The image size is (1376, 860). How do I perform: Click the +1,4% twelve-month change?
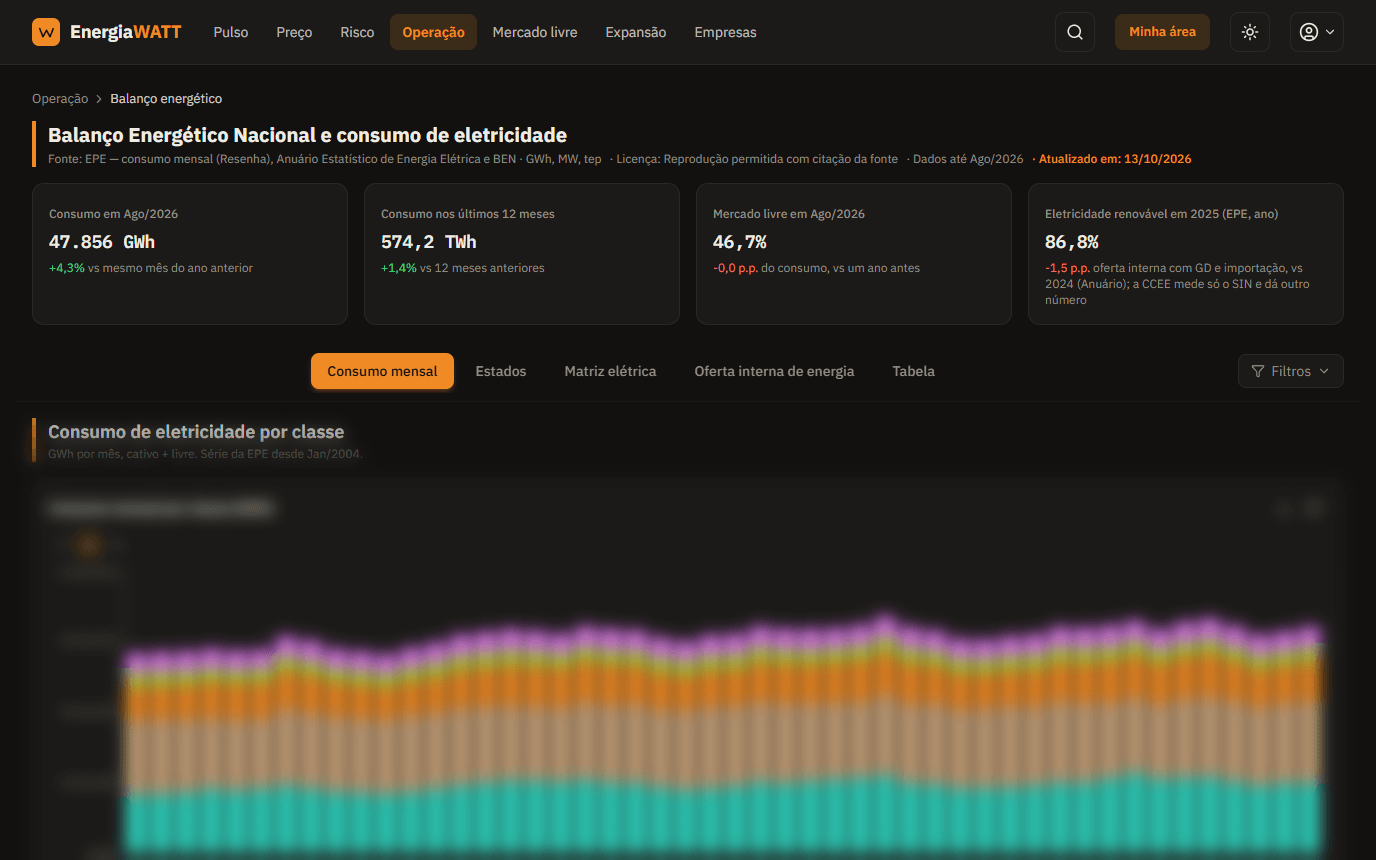coord(399,268)
